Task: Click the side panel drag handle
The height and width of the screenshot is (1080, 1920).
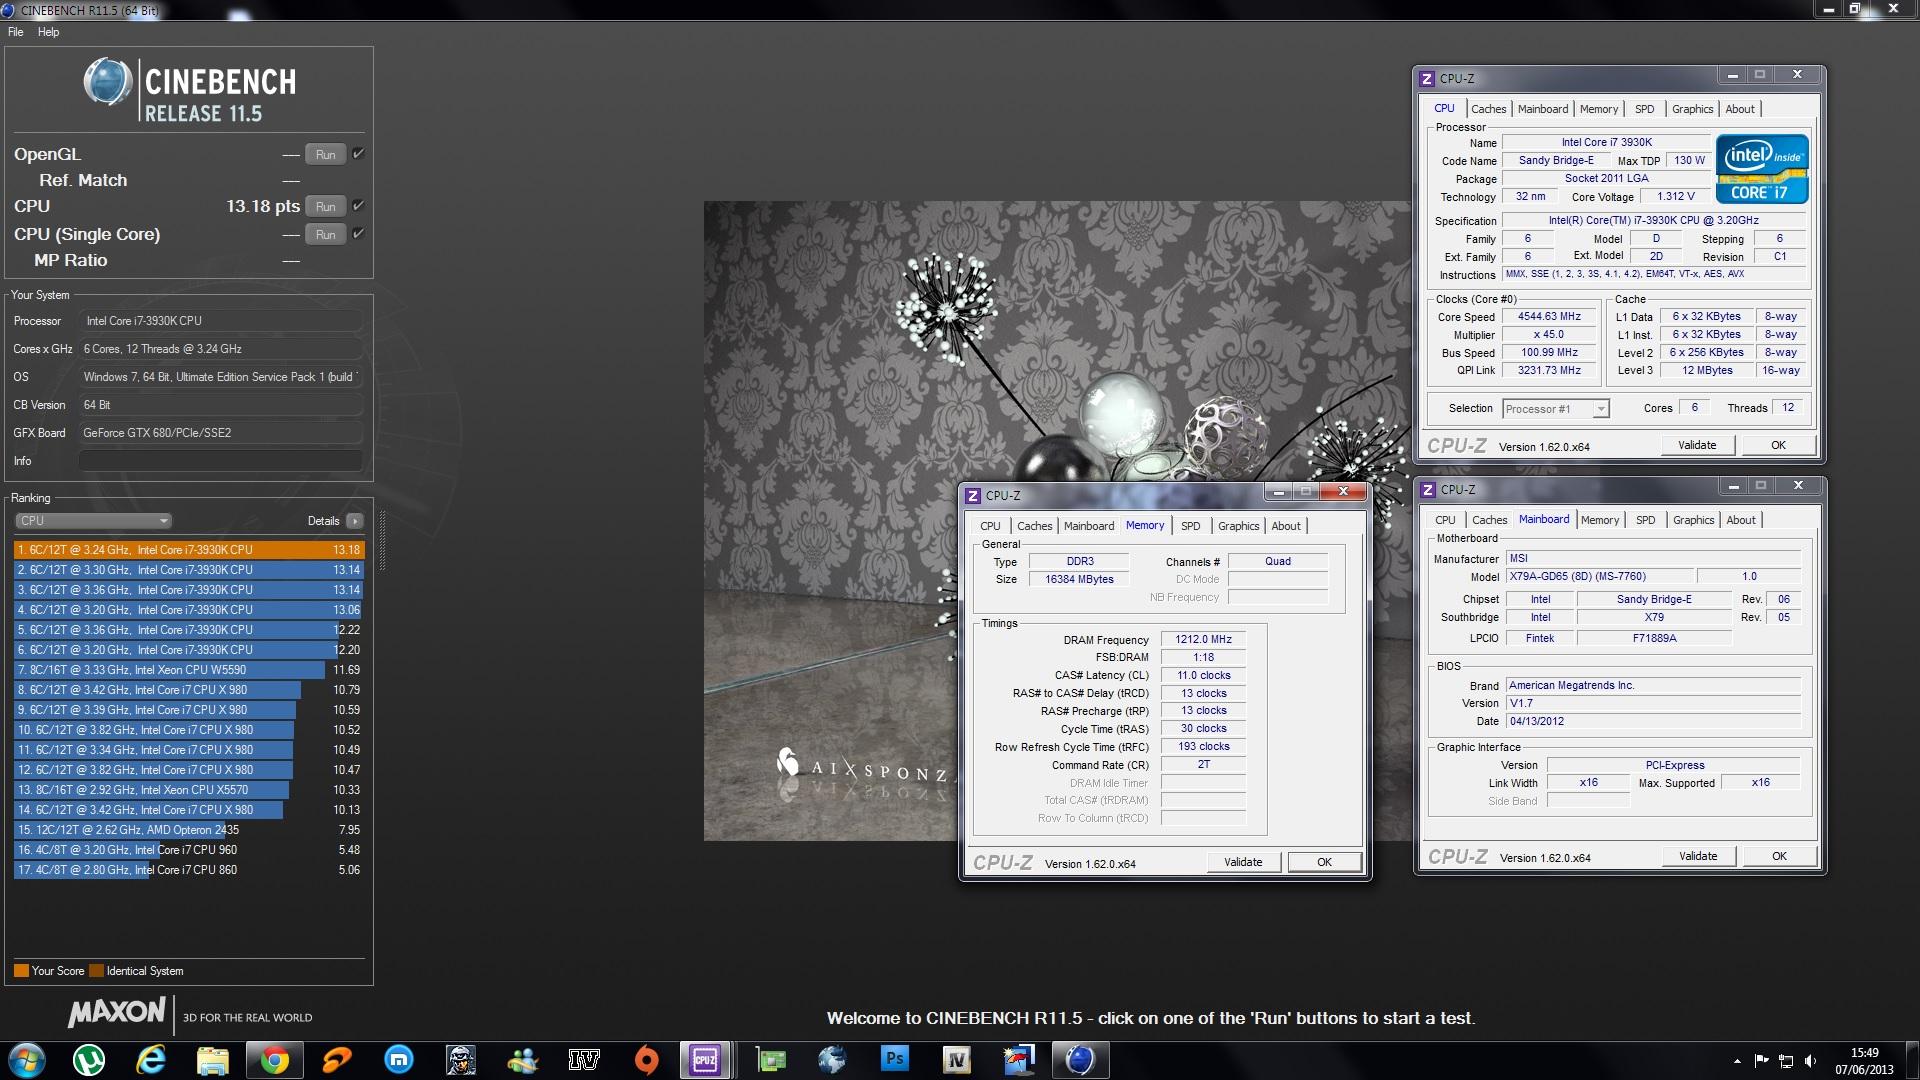Action: click(381, 540)
